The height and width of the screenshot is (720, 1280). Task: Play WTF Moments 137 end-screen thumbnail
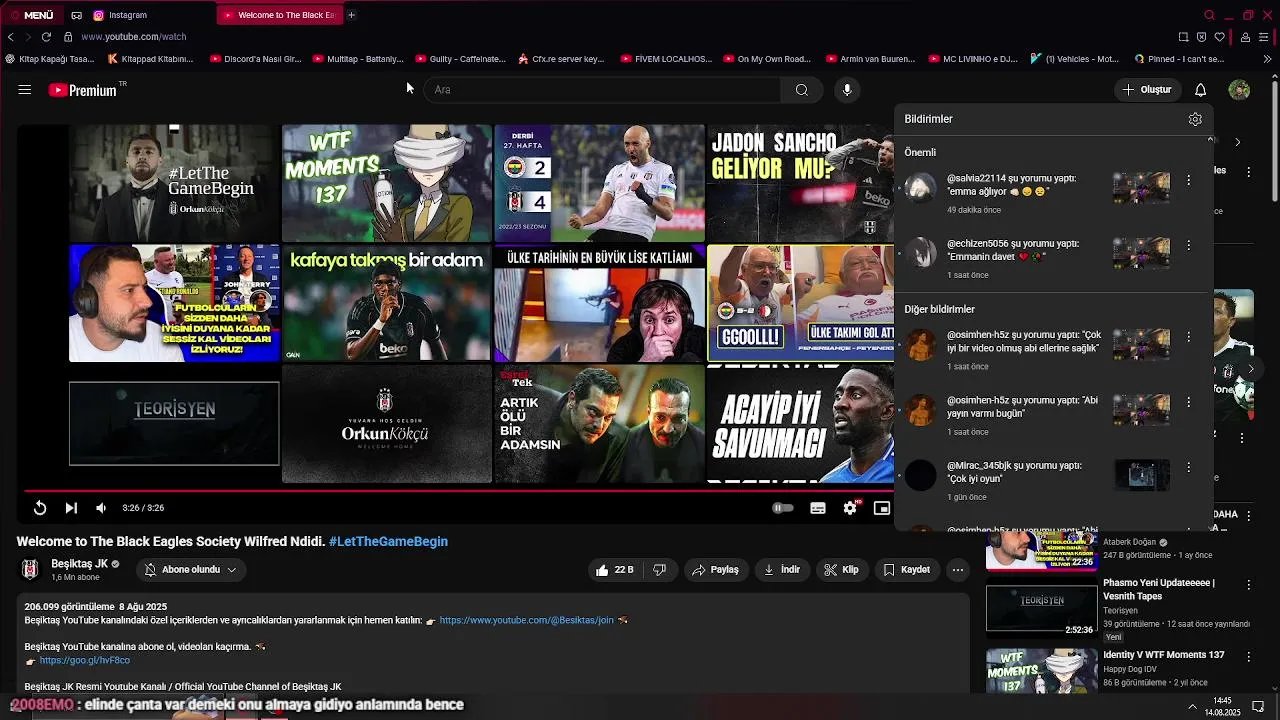tap(387, 183)
